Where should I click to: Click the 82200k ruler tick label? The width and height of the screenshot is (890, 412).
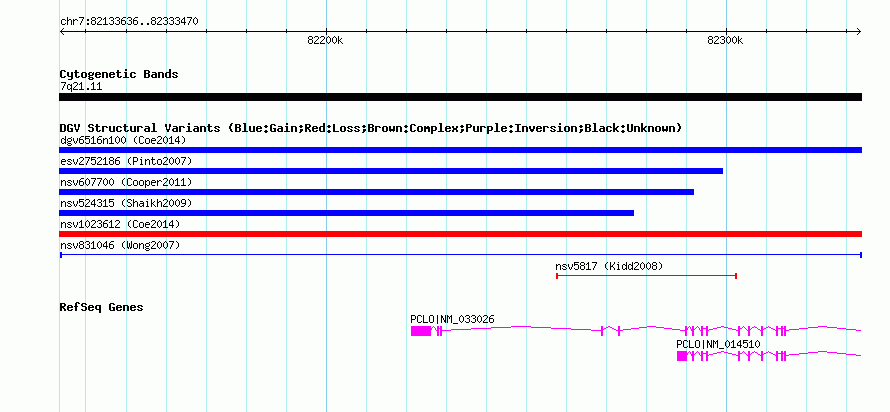tap(325, 40)
